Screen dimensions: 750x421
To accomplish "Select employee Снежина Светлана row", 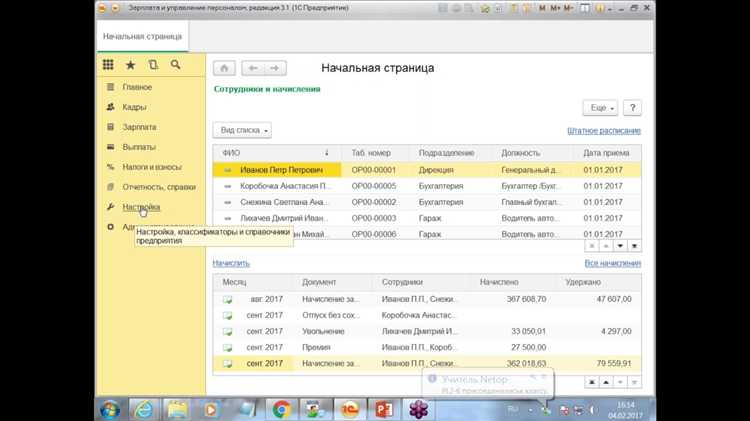I will point(427,202).
